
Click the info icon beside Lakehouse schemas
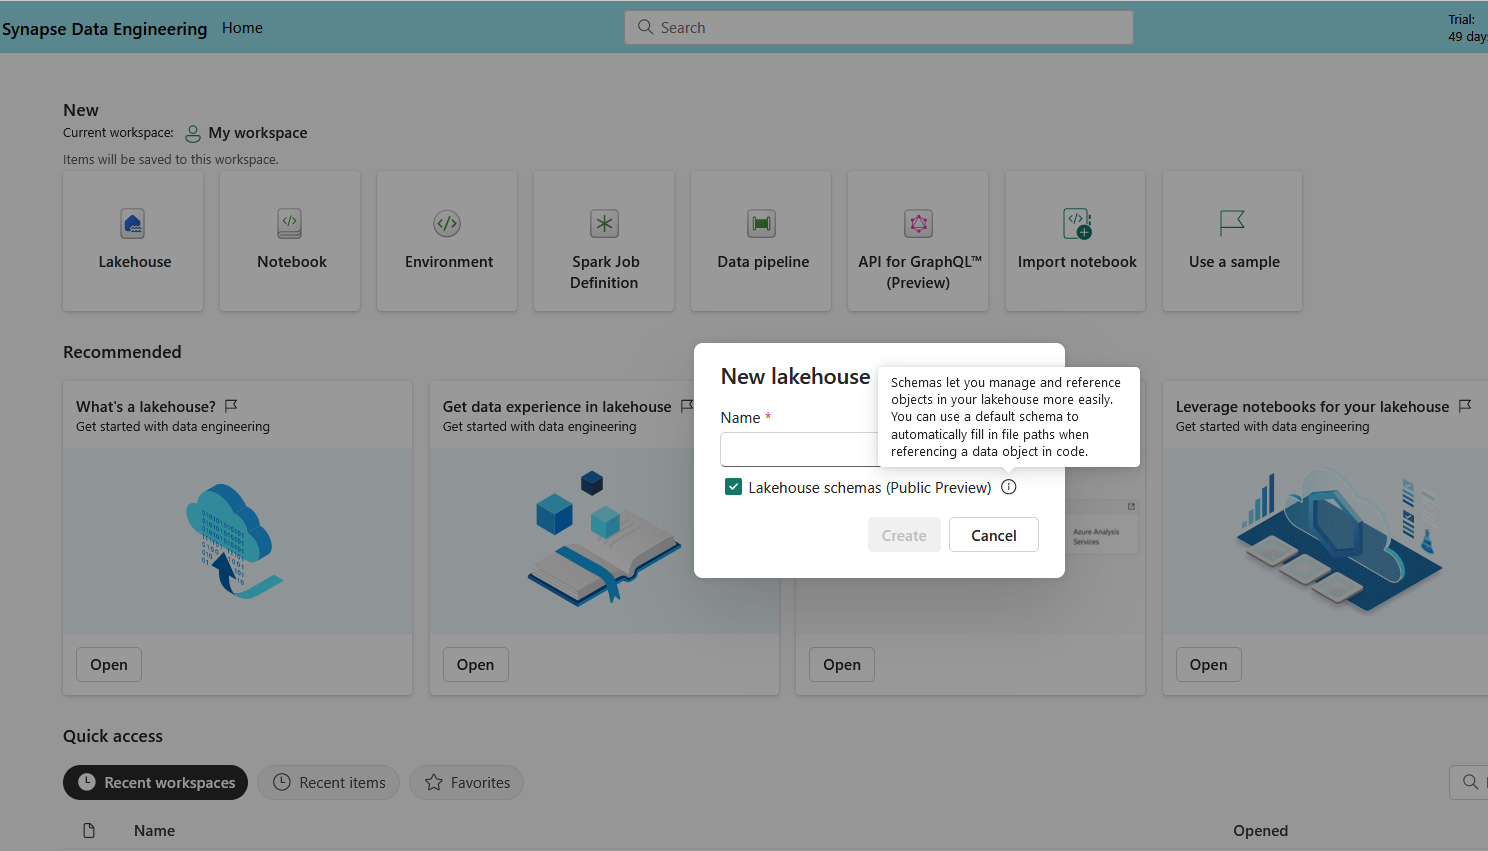1008,486
